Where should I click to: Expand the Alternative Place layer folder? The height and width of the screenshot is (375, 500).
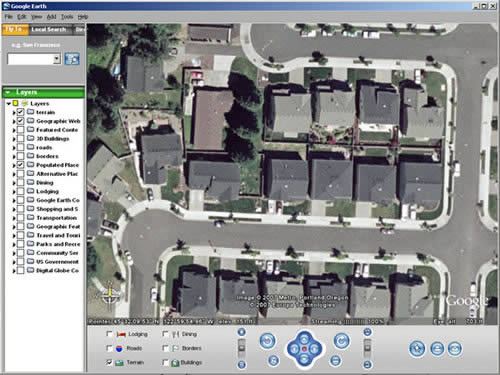point(14,174)
